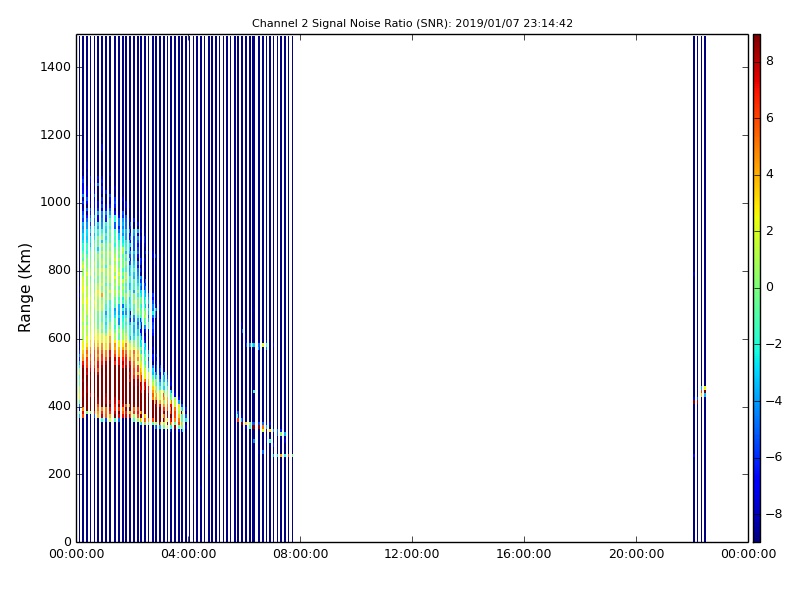Click the 12:00:00 time axis label

[412, 554]
